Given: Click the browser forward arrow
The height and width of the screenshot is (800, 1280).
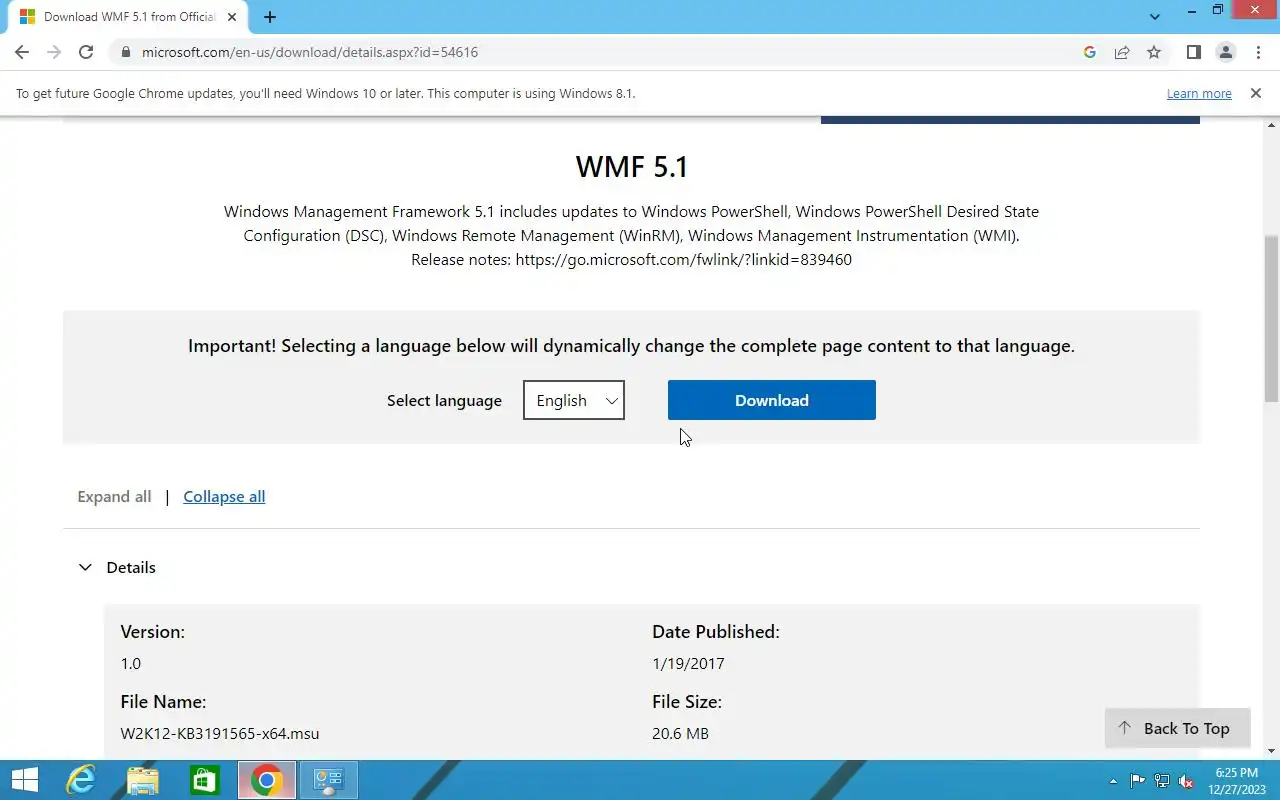Looking at the screenshot, I should pyautogui.click(x=54, y=52).
